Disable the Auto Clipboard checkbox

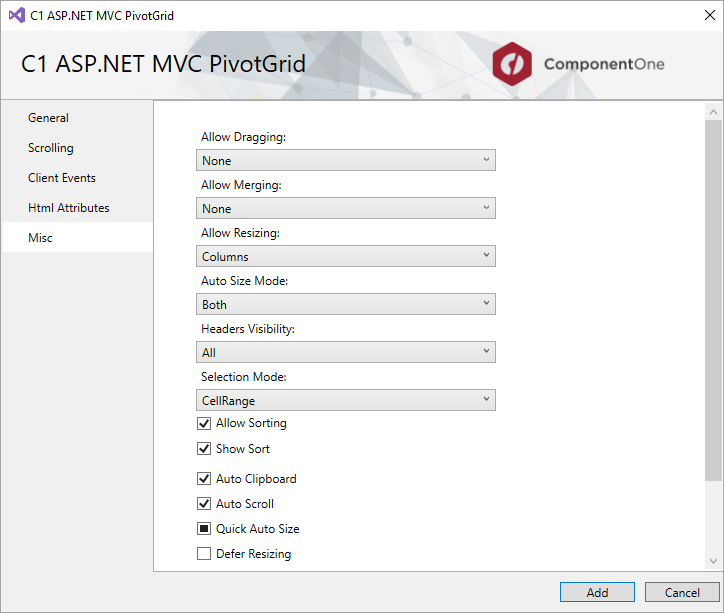pyautogui.click(x=204, y=479)
